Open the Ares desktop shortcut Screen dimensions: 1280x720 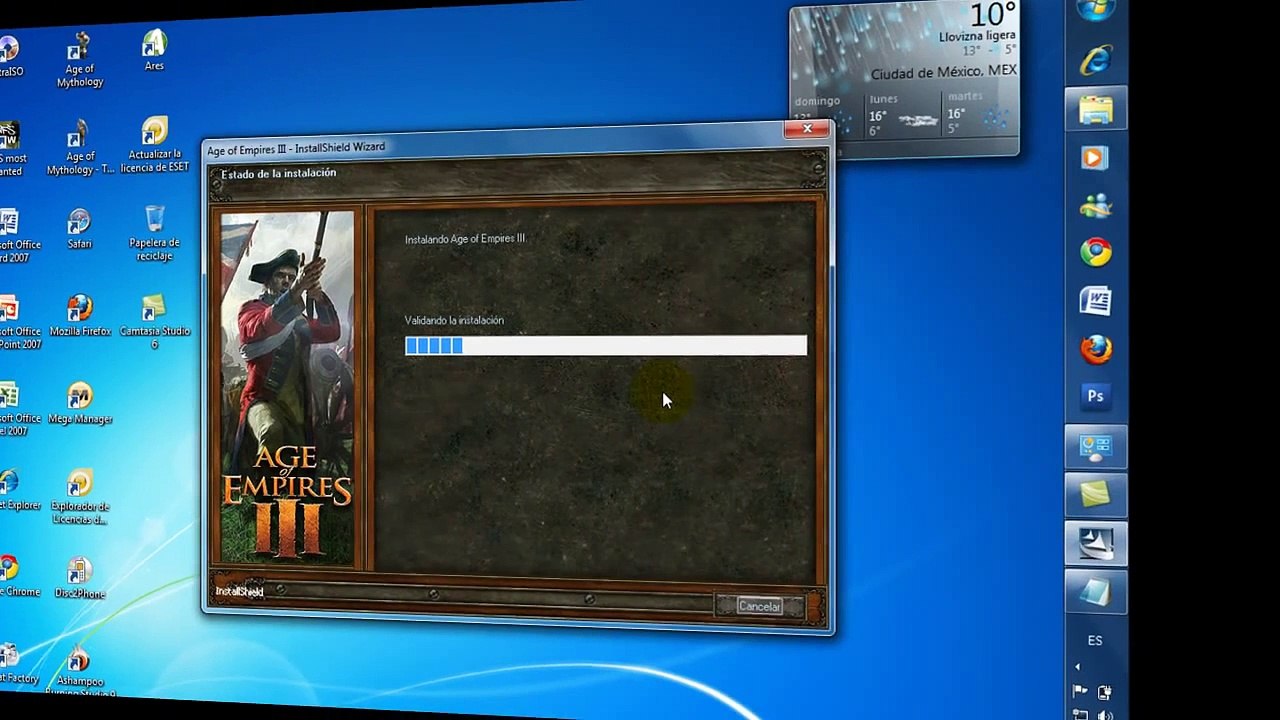coord(154,50)
